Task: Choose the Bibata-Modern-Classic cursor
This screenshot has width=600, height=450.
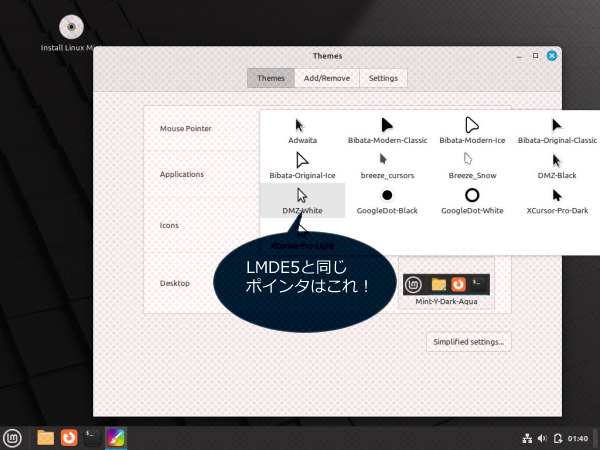Action: (x=387, y=130)
